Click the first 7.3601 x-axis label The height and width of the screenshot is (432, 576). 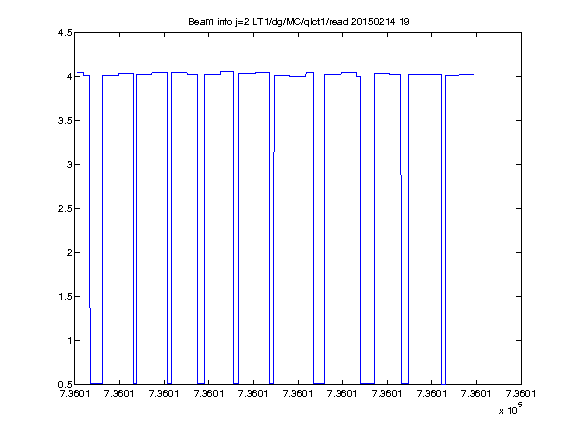75,394
